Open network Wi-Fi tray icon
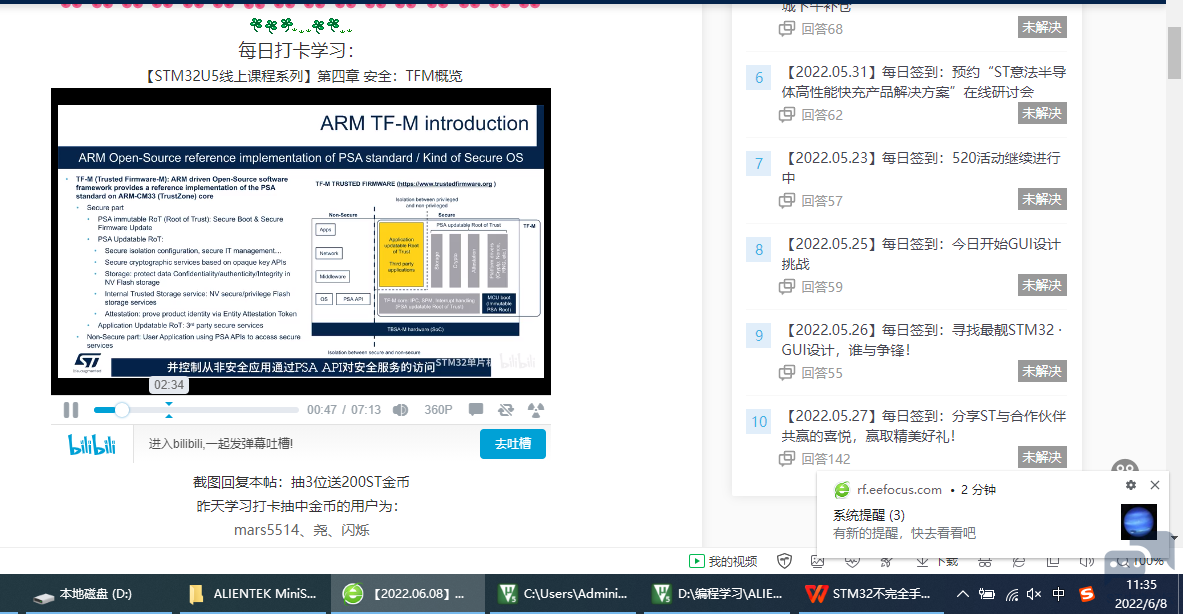Image resolution: width=1183 pixels, height=614 pixels. tap(1012, 594)
